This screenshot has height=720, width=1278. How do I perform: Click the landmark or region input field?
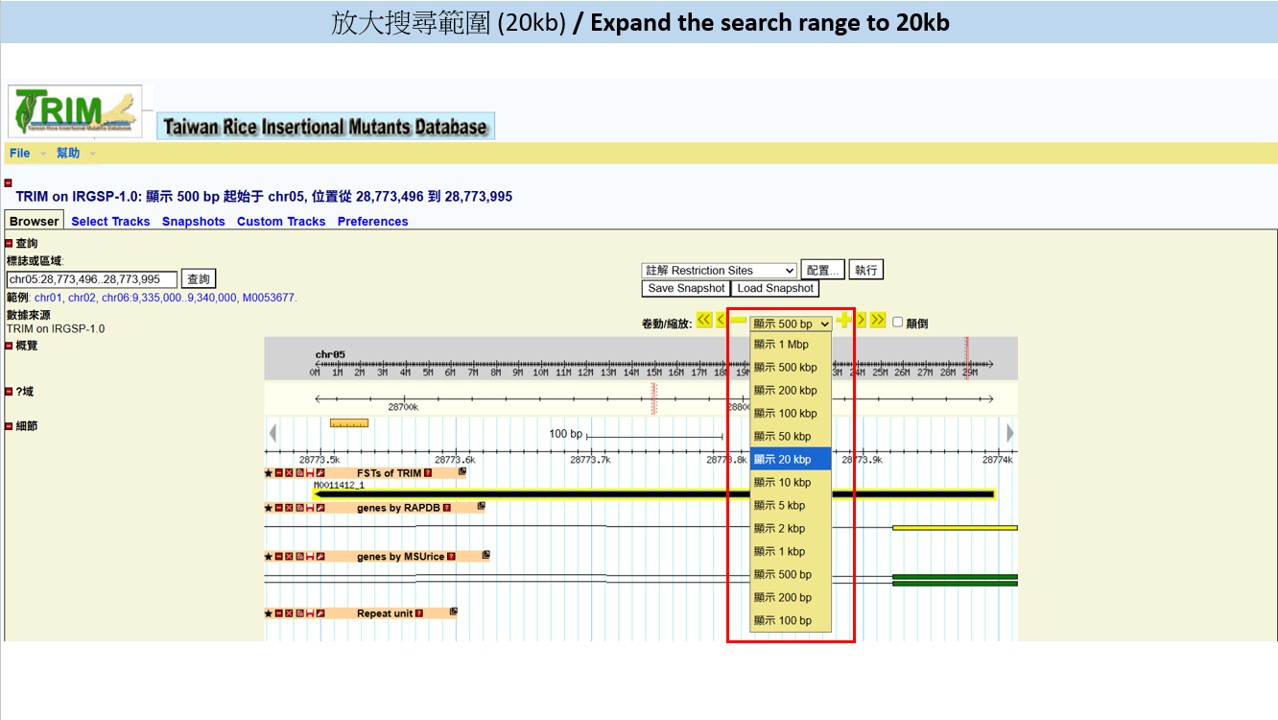click(x=92, y=280)
